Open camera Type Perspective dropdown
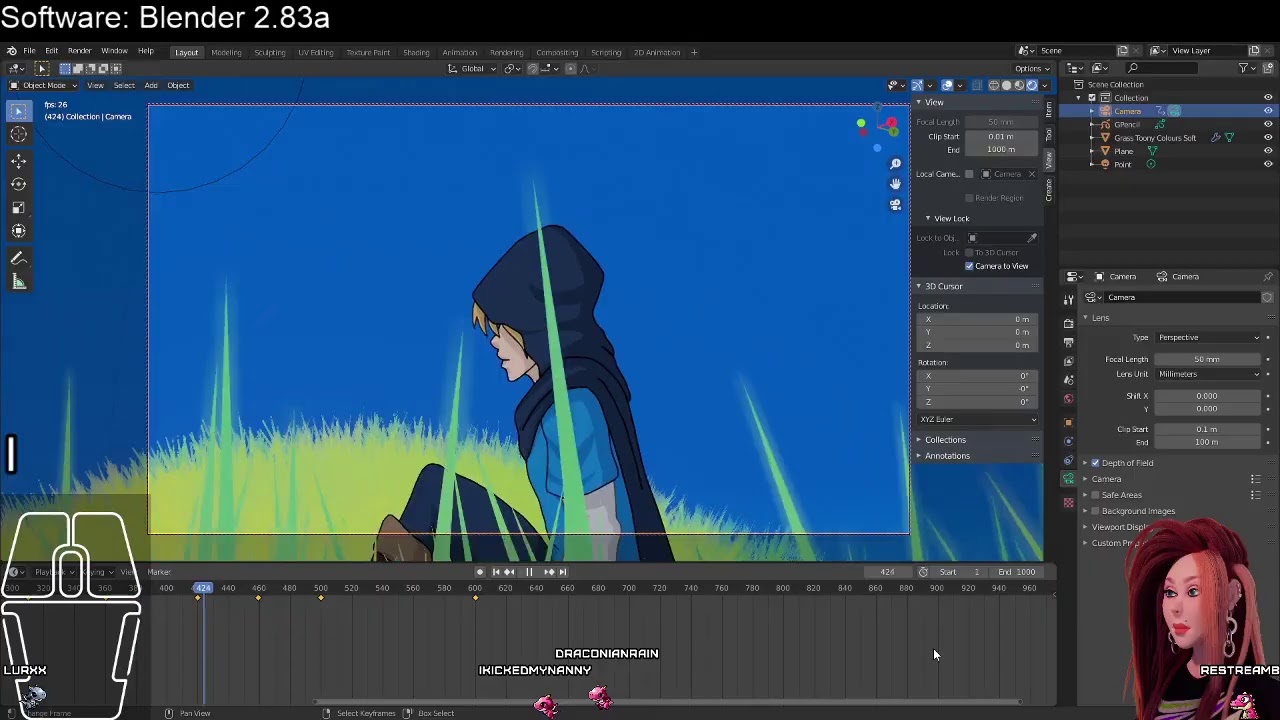 click(x=1208, y=337)
